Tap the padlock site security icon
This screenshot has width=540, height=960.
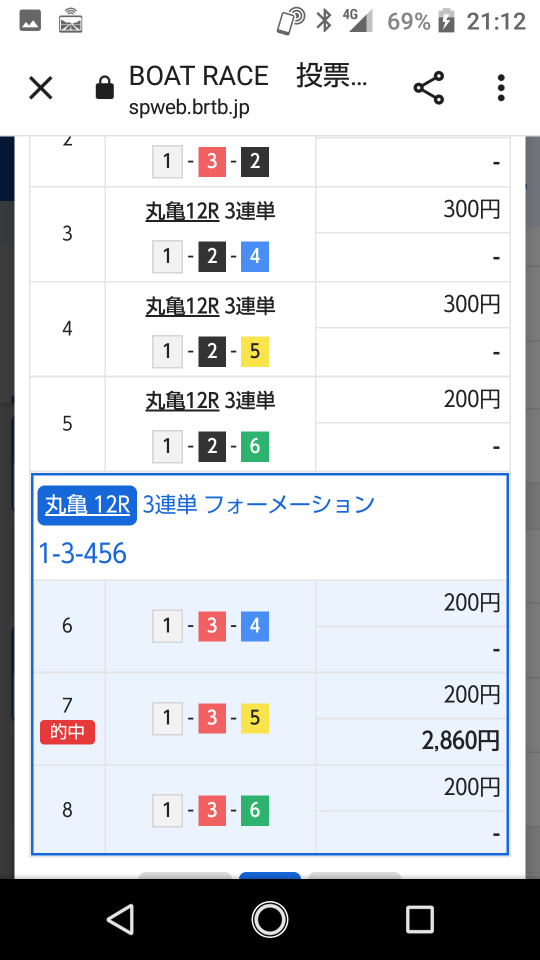[x=105, y=88]
